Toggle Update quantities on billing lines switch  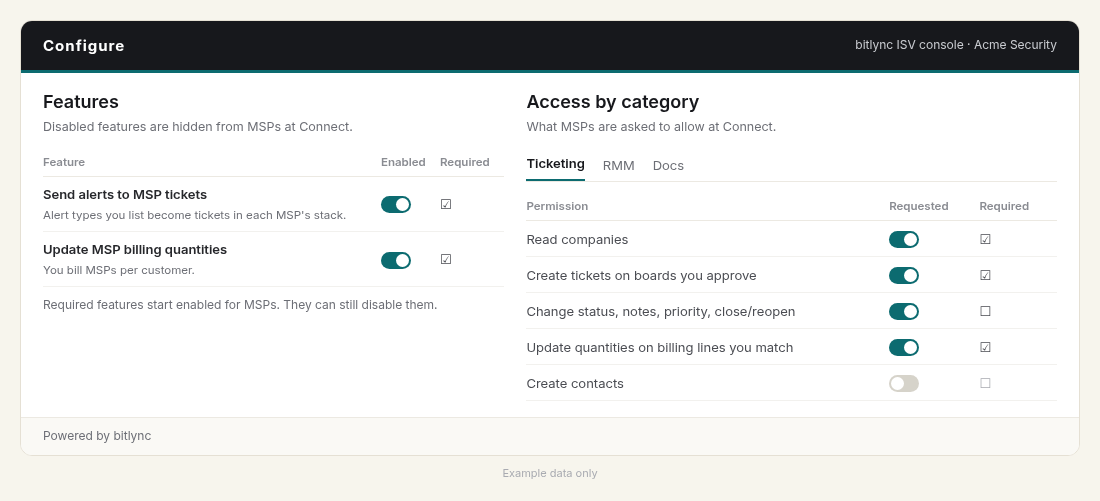[x=904, y=347]
